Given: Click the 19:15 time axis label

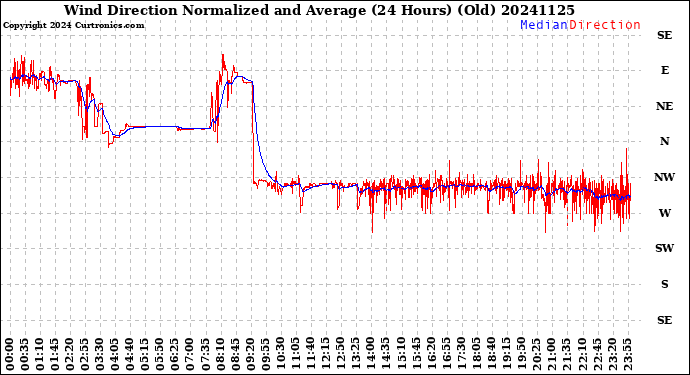Looking at the screenshot, I should tap(506, 354).
